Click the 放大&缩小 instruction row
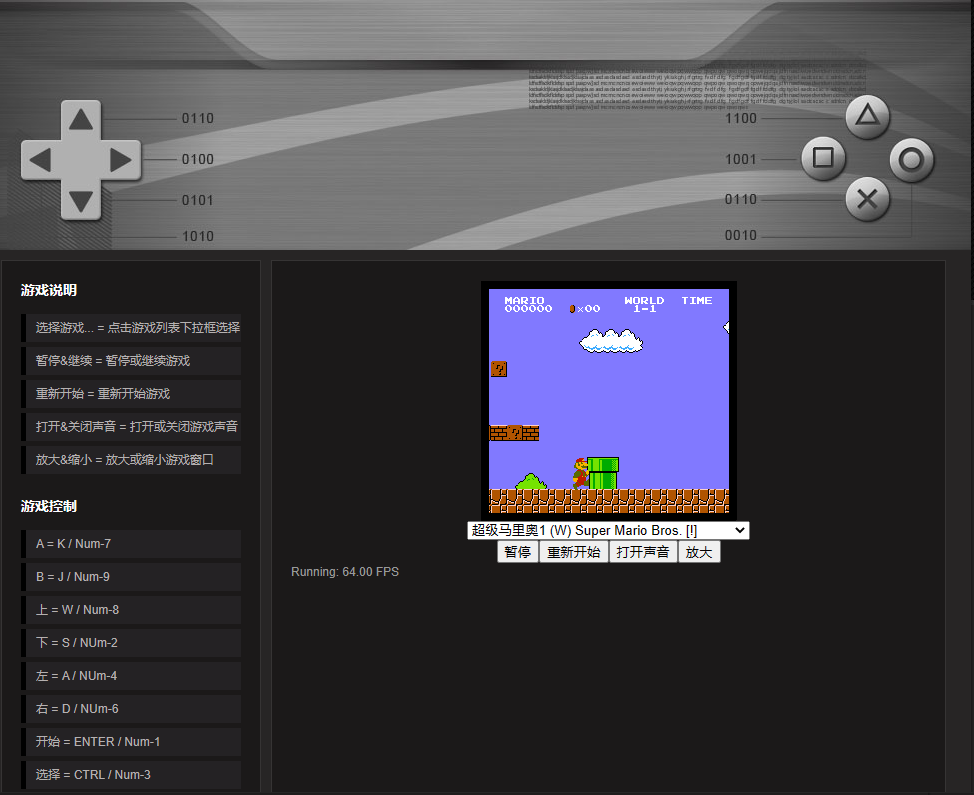 [131, 460]
